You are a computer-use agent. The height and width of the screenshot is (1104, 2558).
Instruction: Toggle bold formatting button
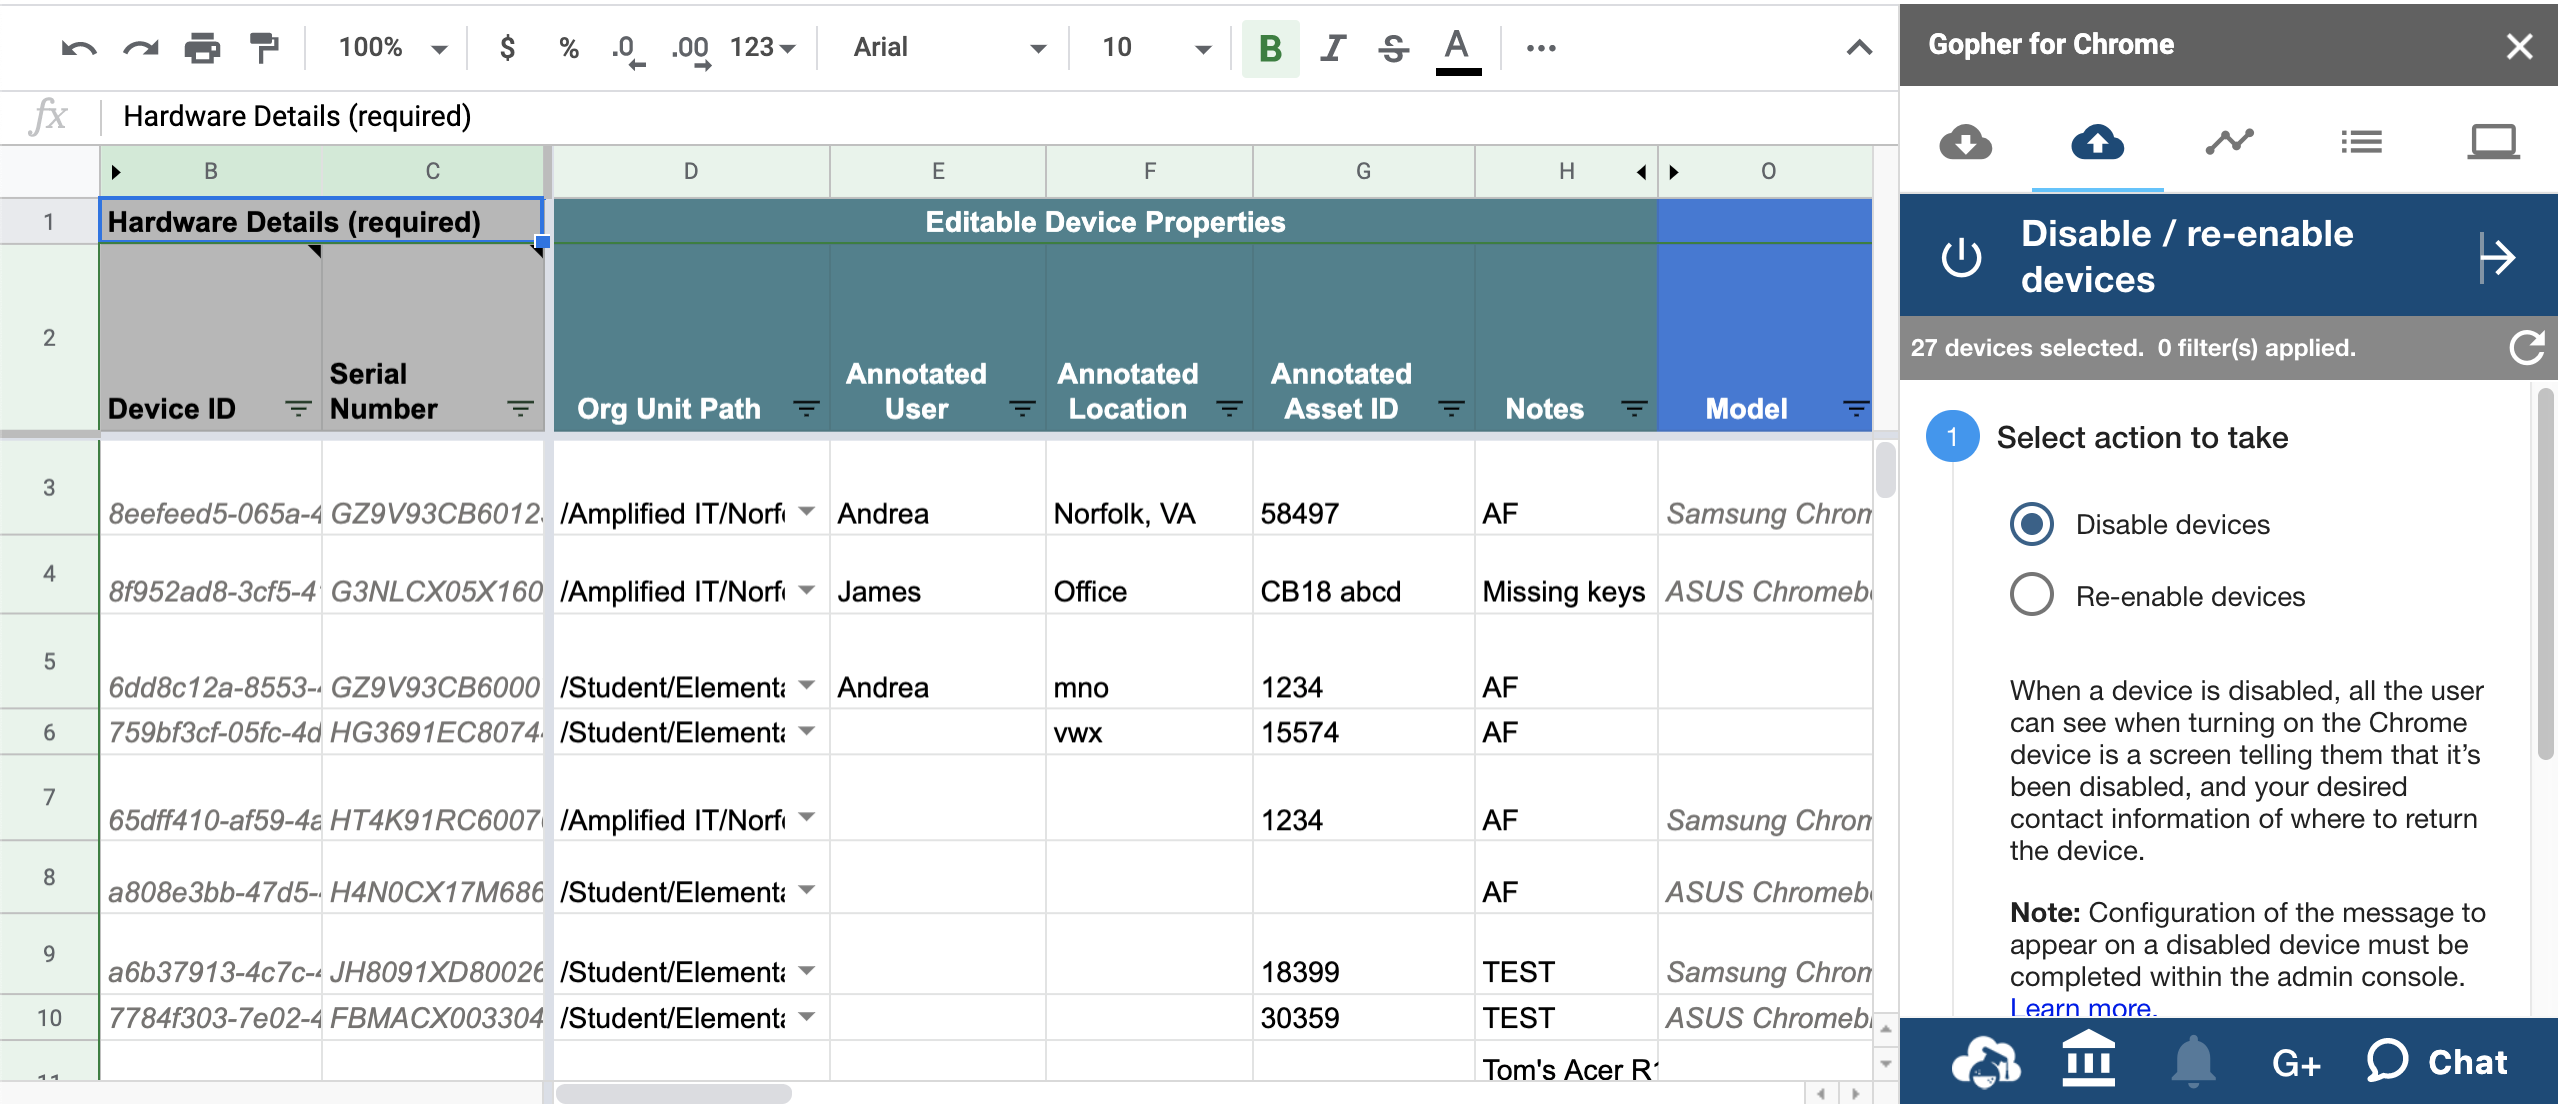pos(1270,48)
